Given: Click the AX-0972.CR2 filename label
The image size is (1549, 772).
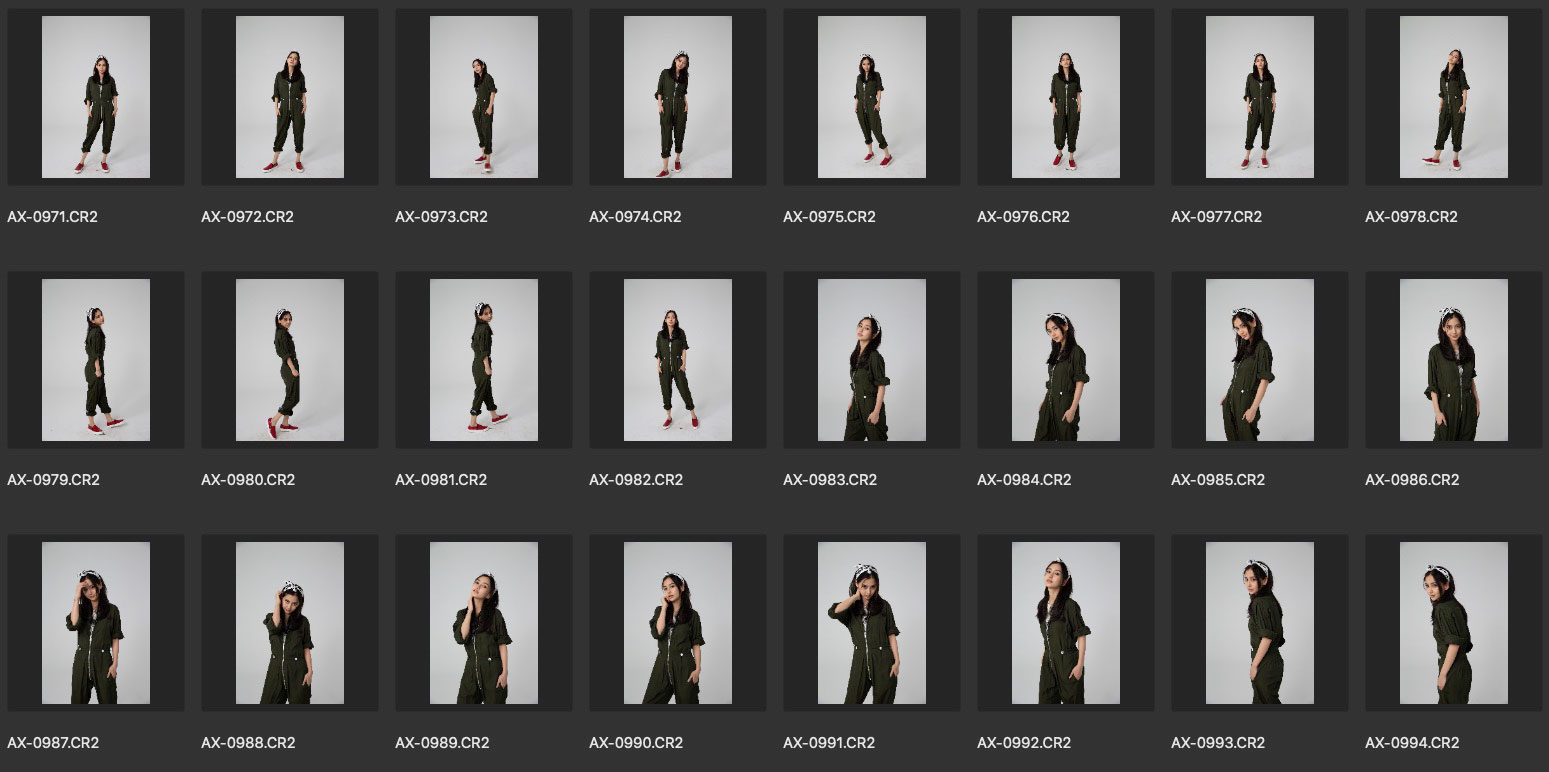Looking at the screenshot, I should (x=247, y=217).
